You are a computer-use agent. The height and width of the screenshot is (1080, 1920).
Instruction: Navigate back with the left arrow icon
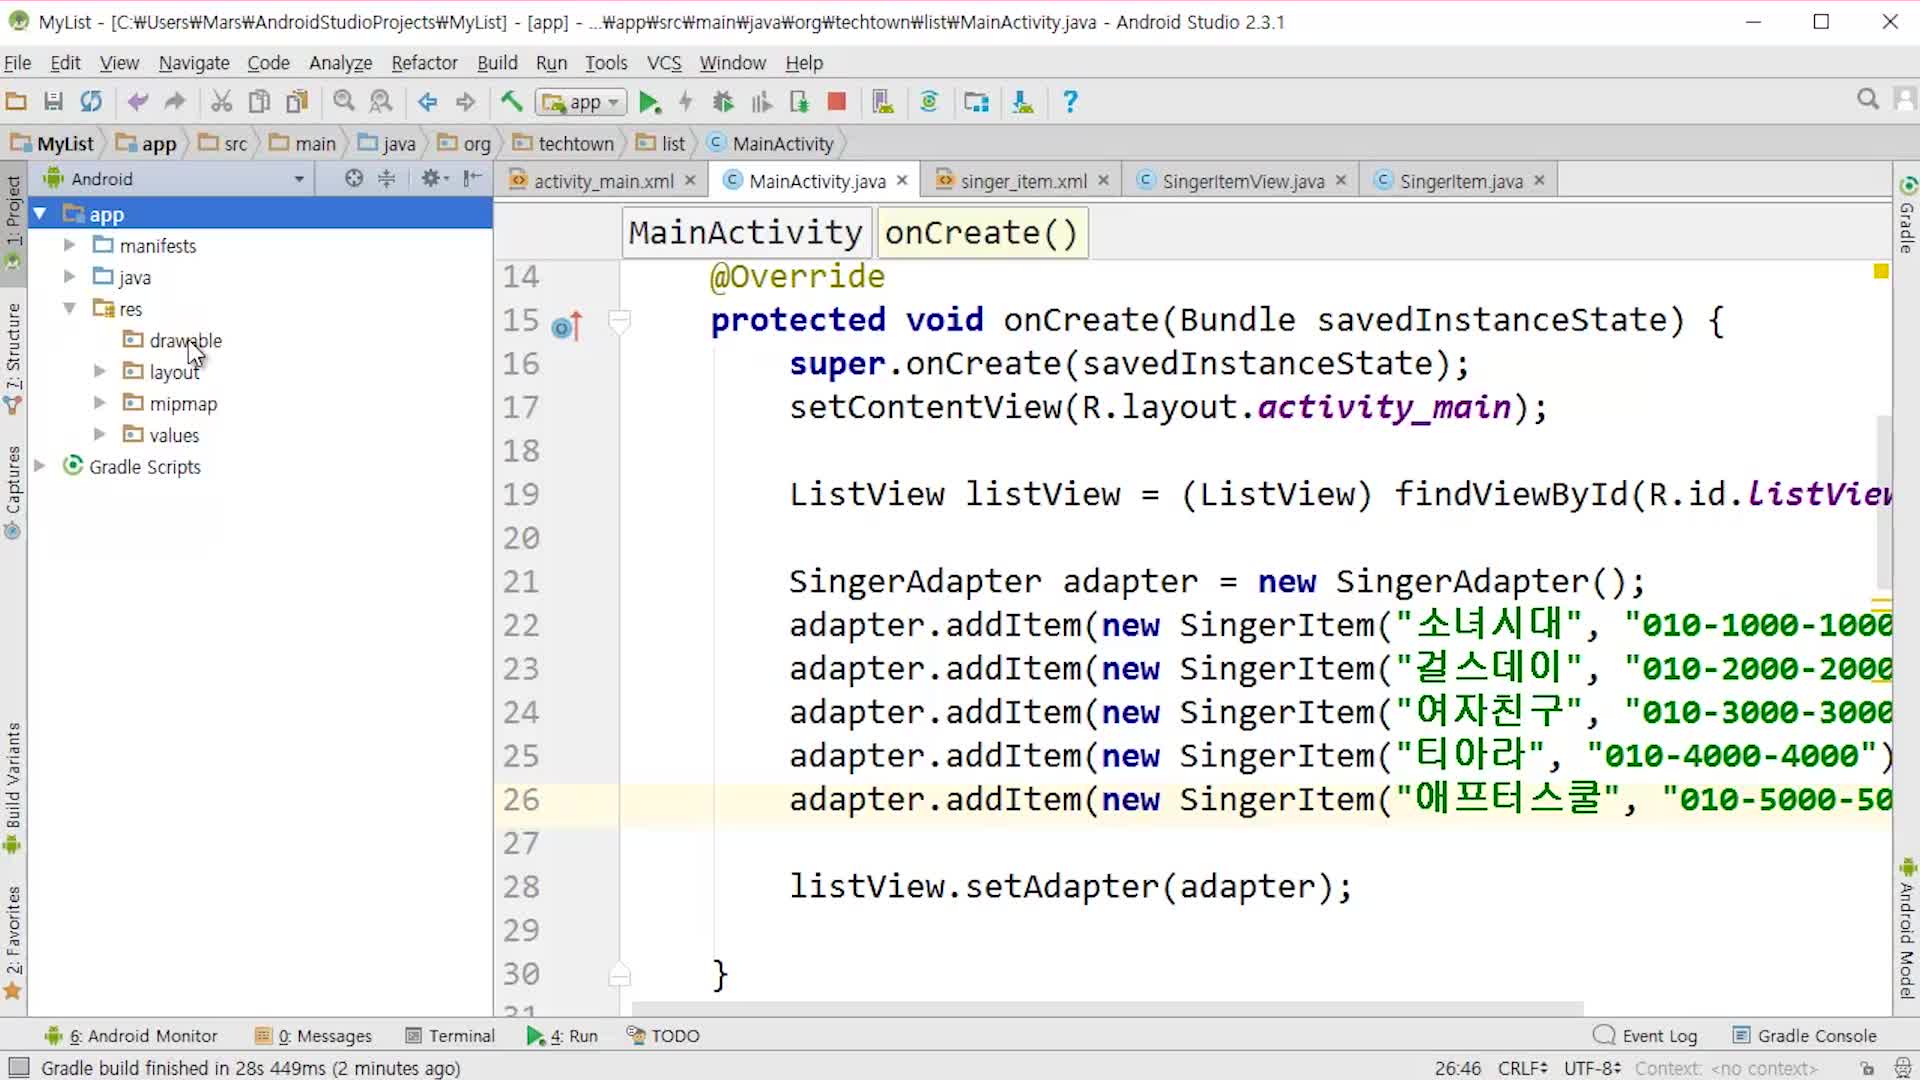[x=427, y=102]
